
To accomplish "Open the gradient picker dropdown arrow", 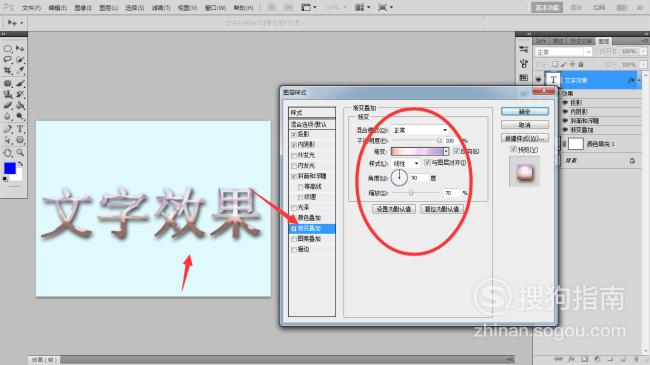I will 446,152.
